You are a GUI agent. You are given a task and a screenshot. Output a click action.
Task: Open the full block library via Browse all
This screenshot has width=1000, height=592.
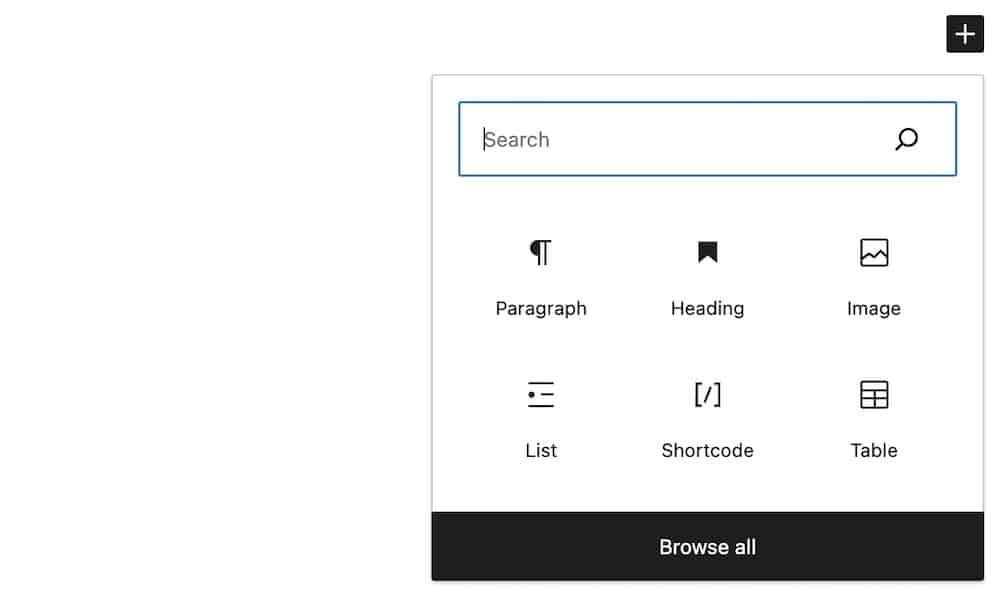pyautogui.click(x=707, y=546)
